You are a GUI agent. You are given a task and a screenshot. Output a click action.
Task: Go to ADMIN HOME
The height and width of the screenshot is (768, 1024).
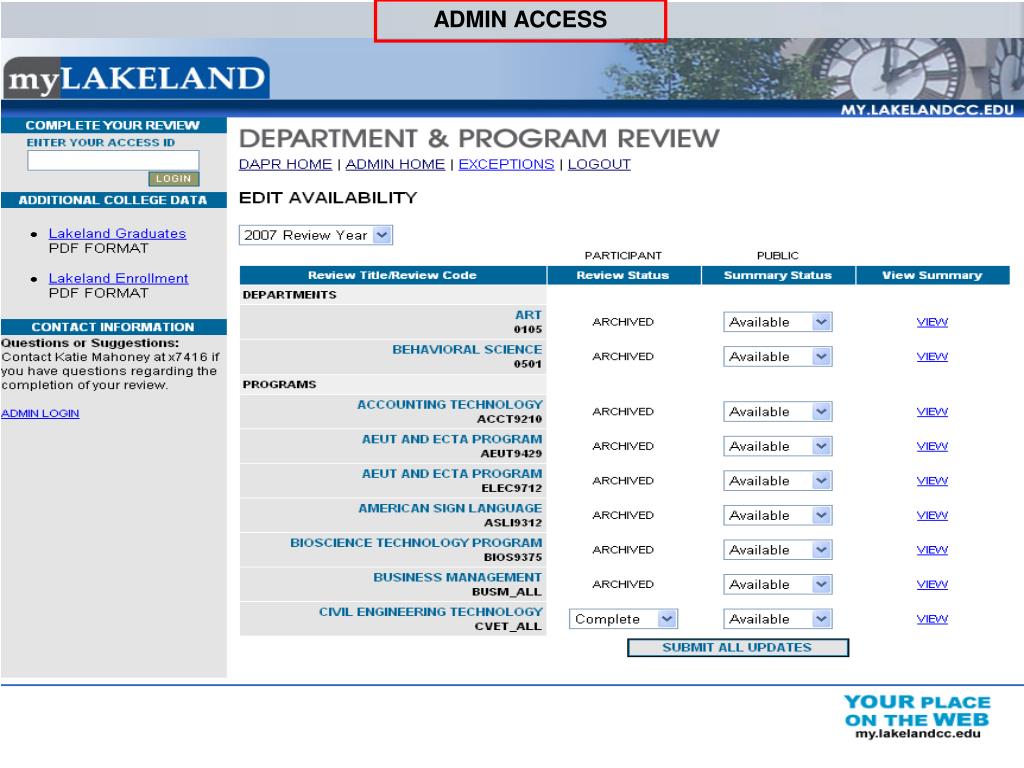(395, 164)
